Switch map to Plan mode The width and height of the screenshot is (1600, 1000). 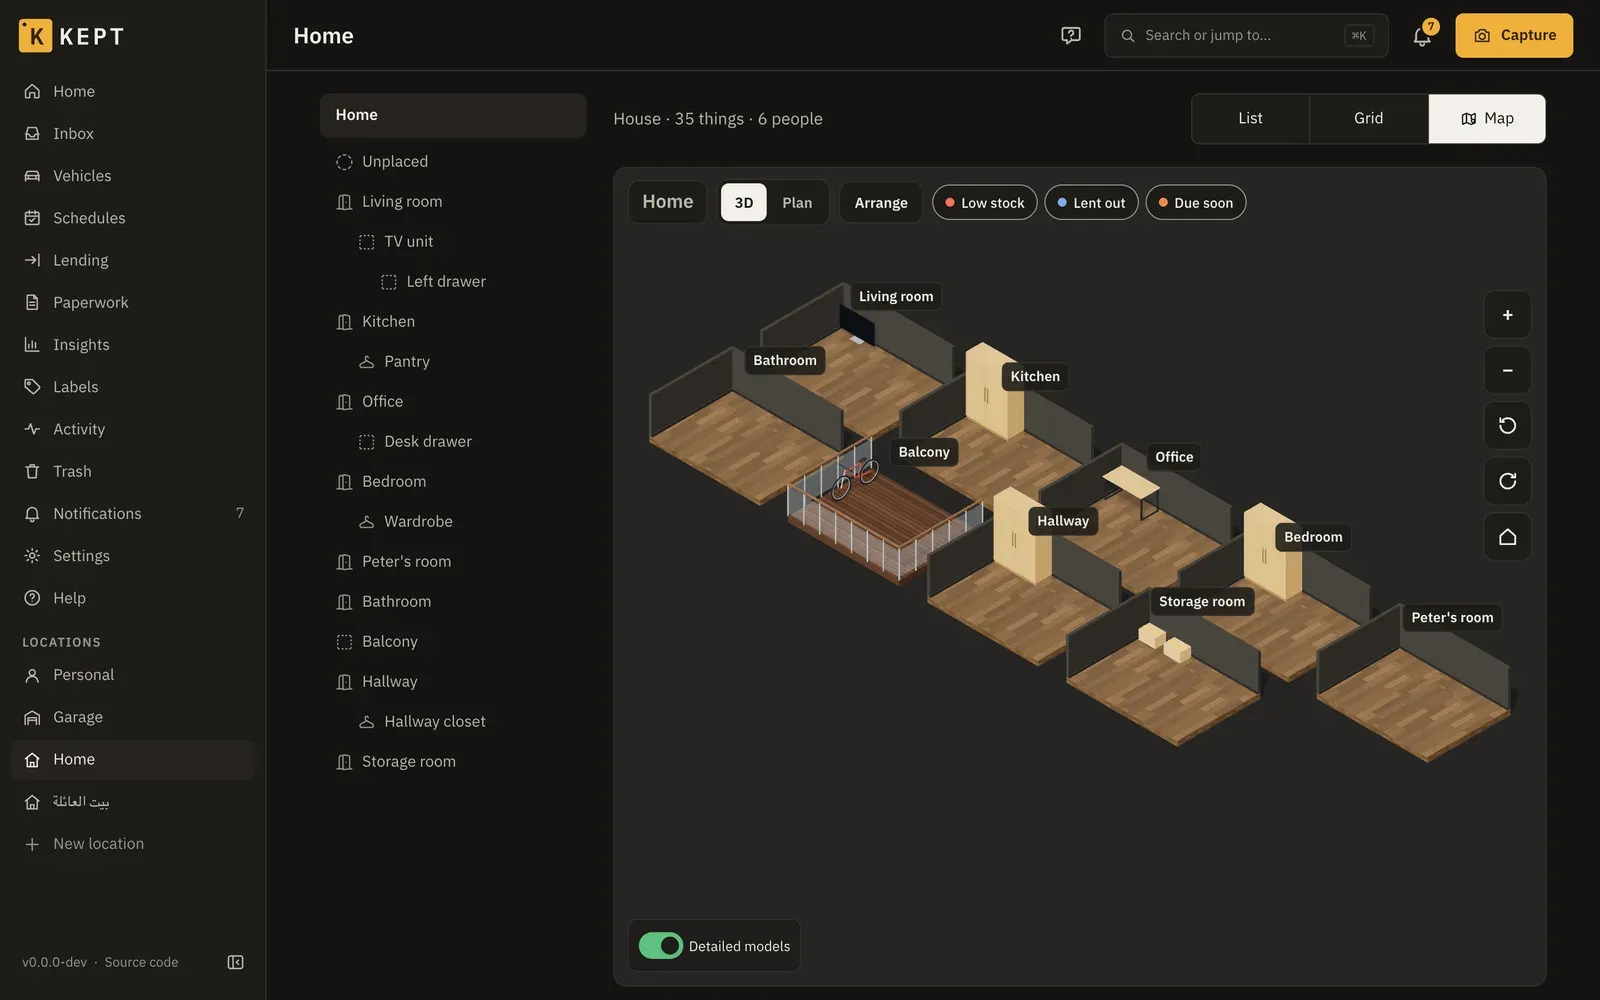point(797,203)
